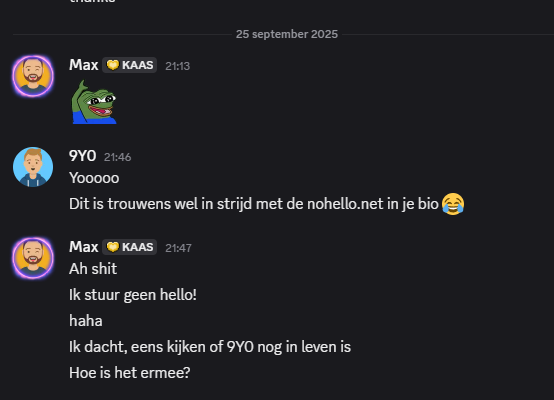Viewport: 554px width, 400px height.
Task: Click the 21:46 timestamp
Action: coord(117,157)
